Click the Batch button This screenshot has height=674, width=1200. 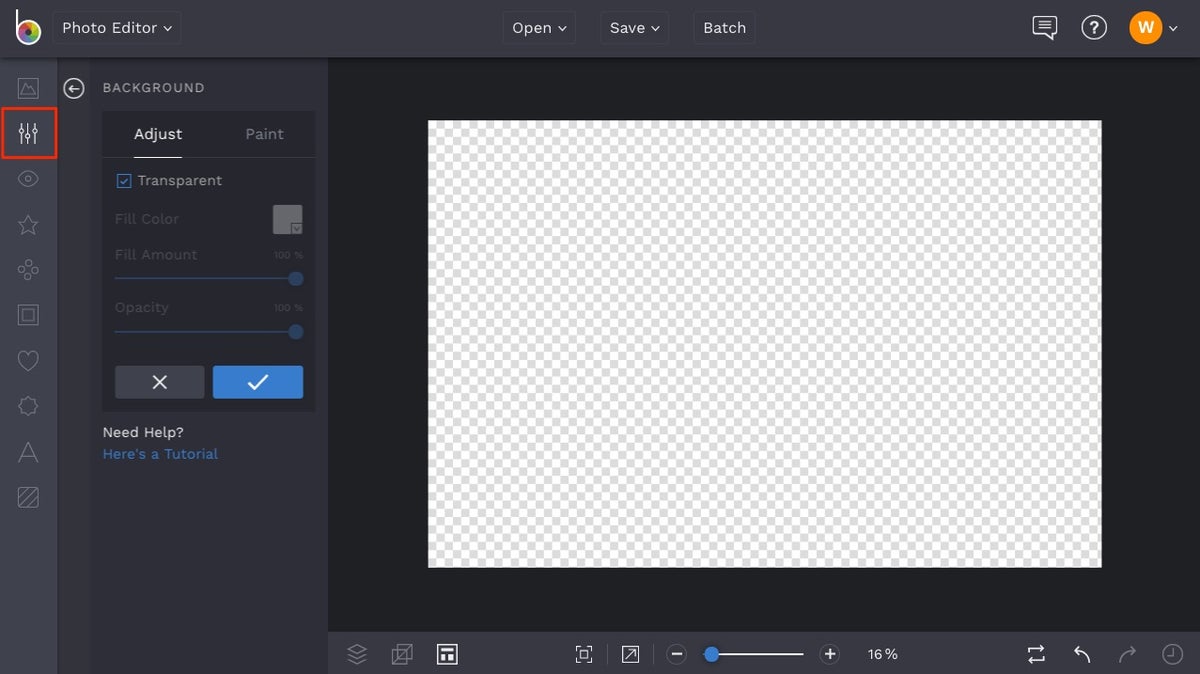tap(724, 27)
